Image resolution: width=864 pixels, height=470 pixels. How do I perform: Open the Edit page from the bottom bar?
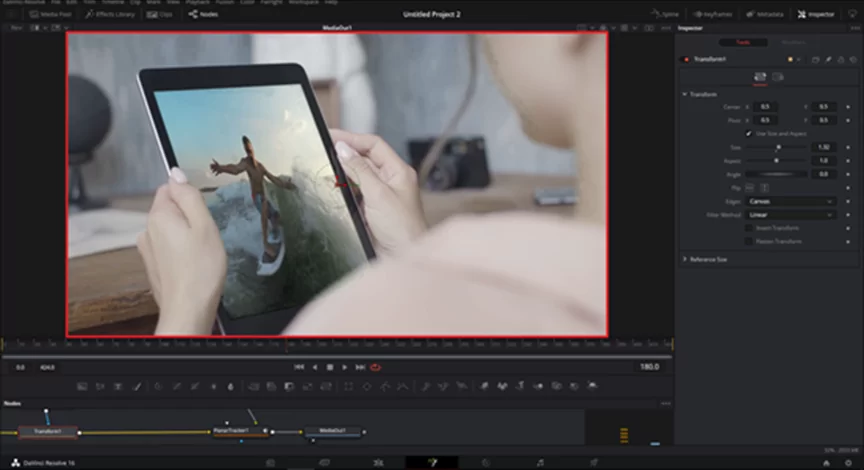tap(378, 463)
